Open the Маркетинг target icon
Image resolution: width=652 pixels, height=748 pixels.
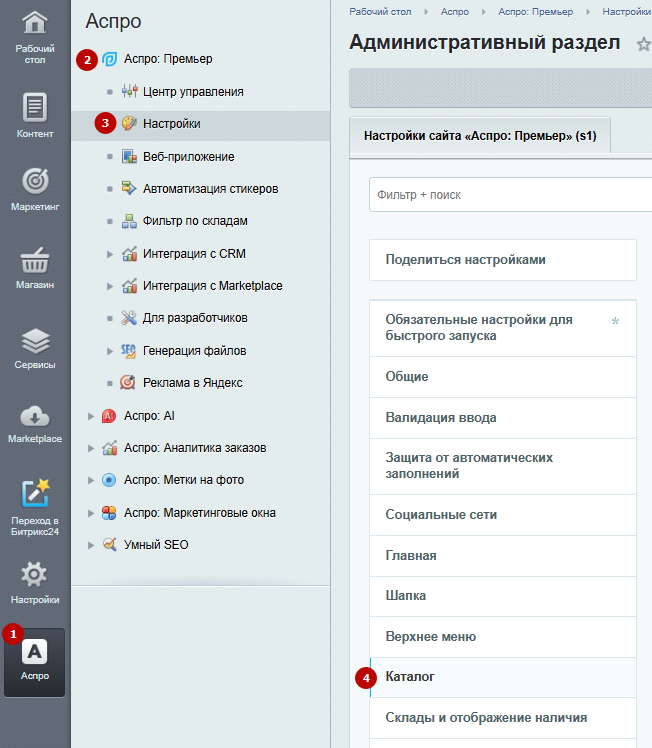point(35,181)
